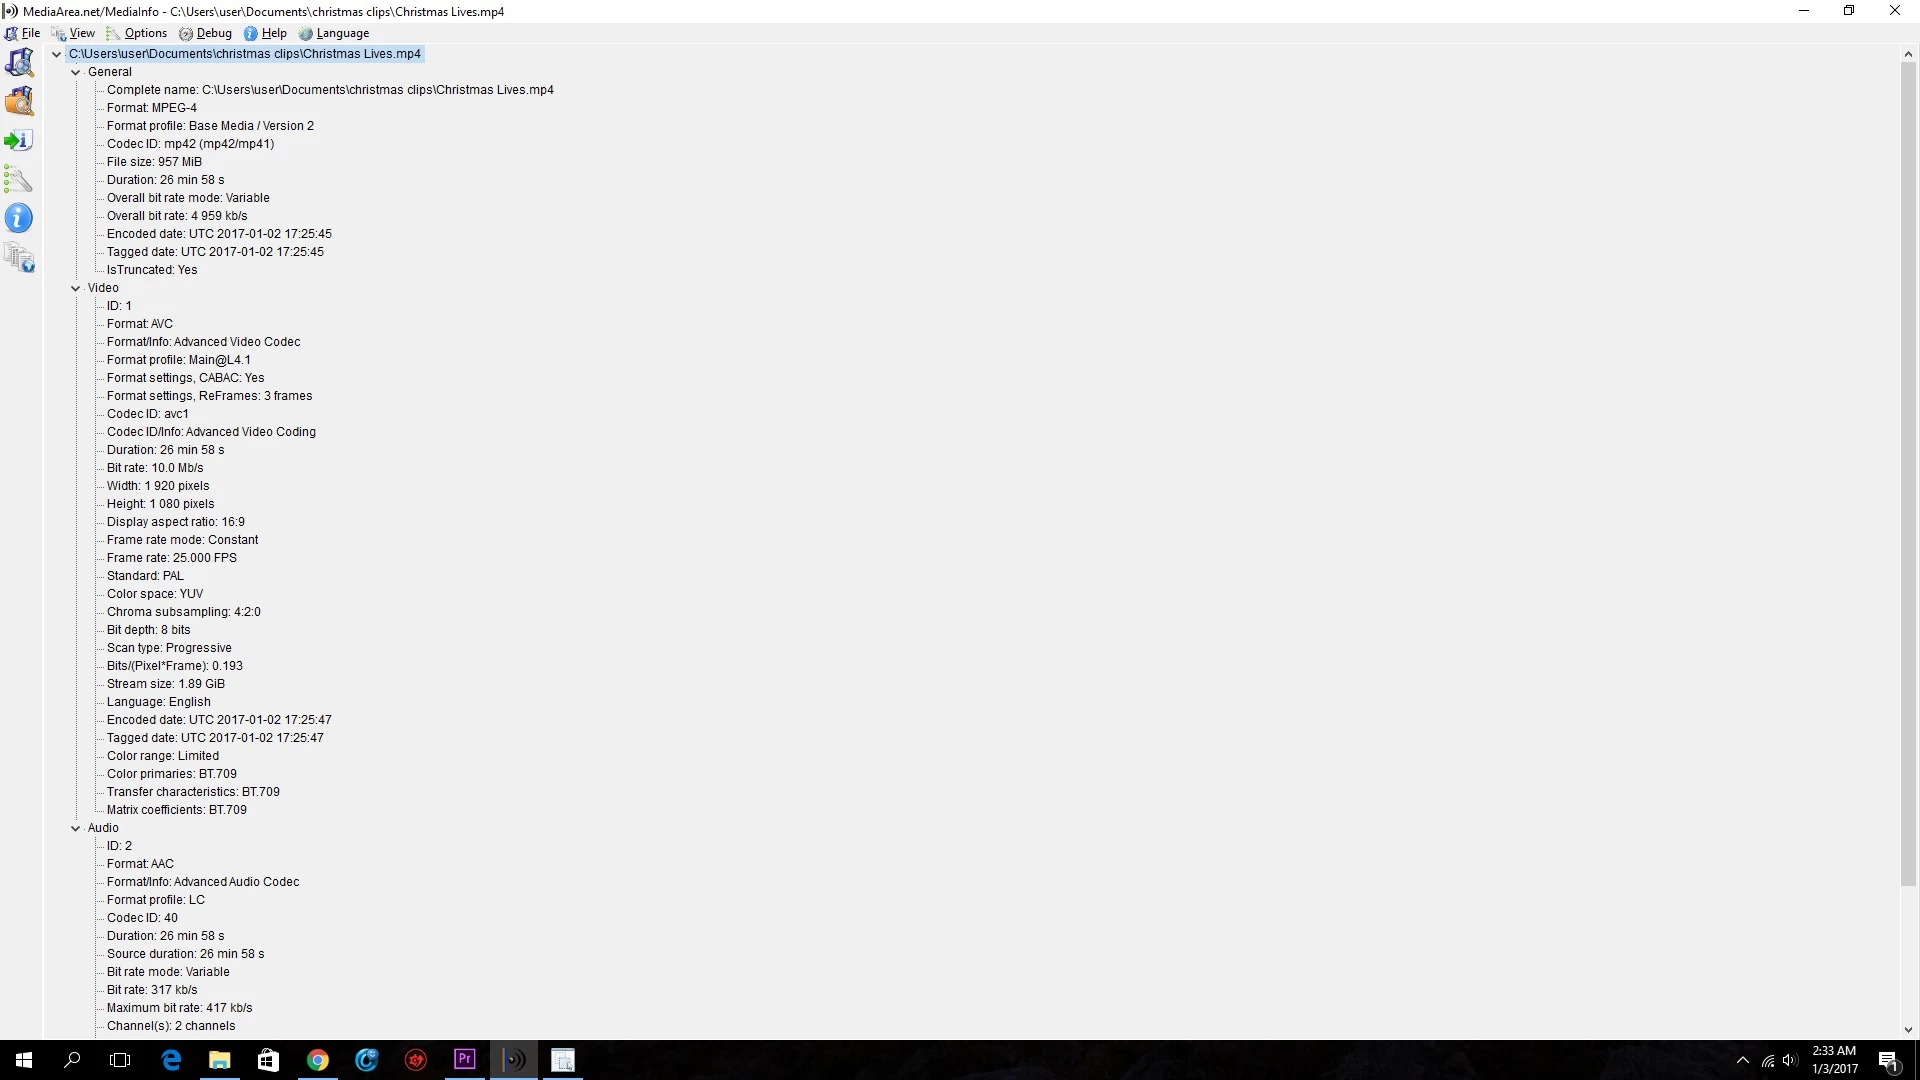Collapse the Video section
Viewport: 1920px width, 1080px height.
coord(75,288)
